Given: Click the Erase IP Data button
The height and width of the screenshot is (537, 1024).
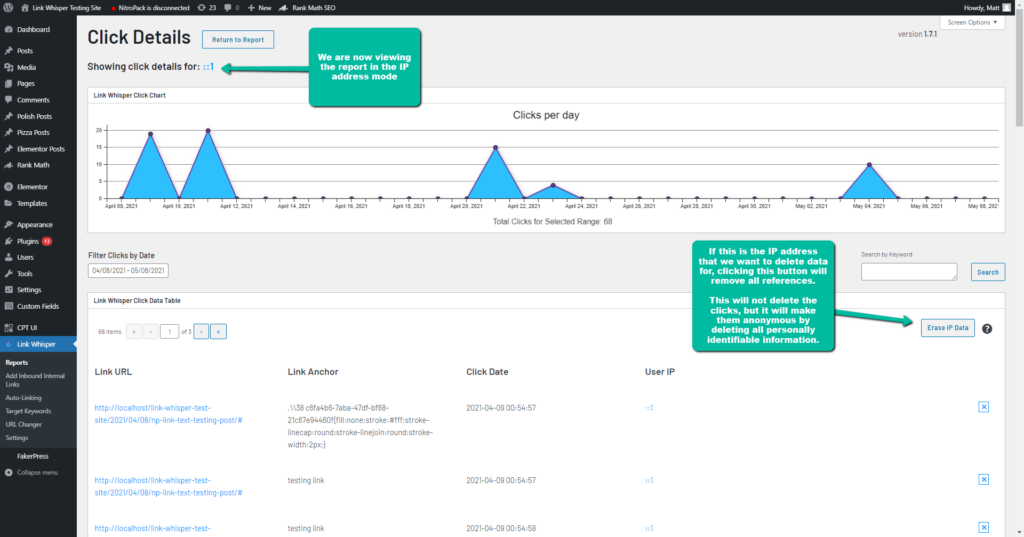Looking at the screenshot, I should (x=948, y=327).
